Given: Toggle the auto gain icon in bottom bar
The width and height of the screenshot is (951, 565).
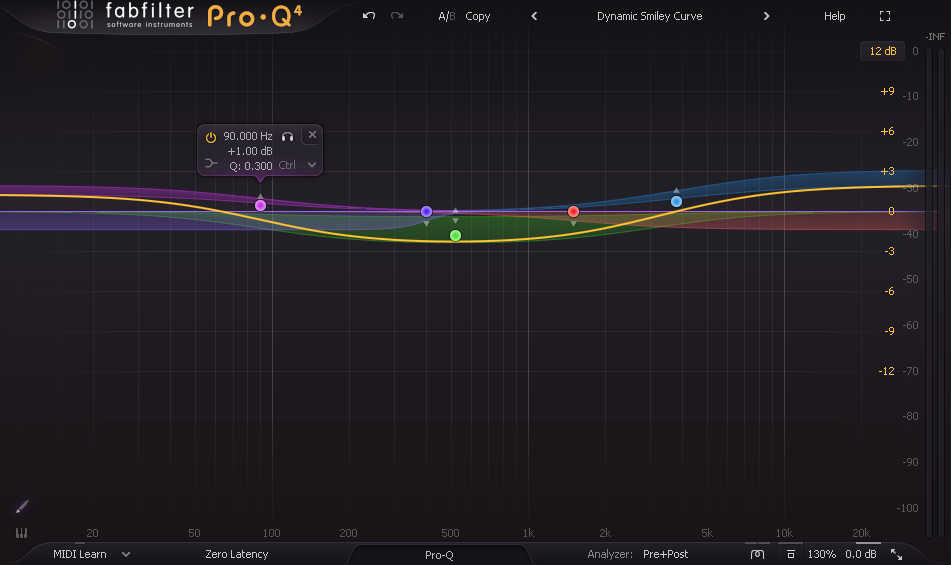Looking at the screenshot, I should pyautogui.click(x=790, y=554).
